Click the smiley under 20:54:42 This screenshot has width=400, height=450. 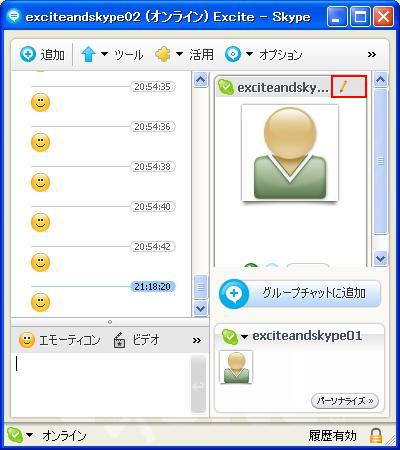[x=40, y=262]
